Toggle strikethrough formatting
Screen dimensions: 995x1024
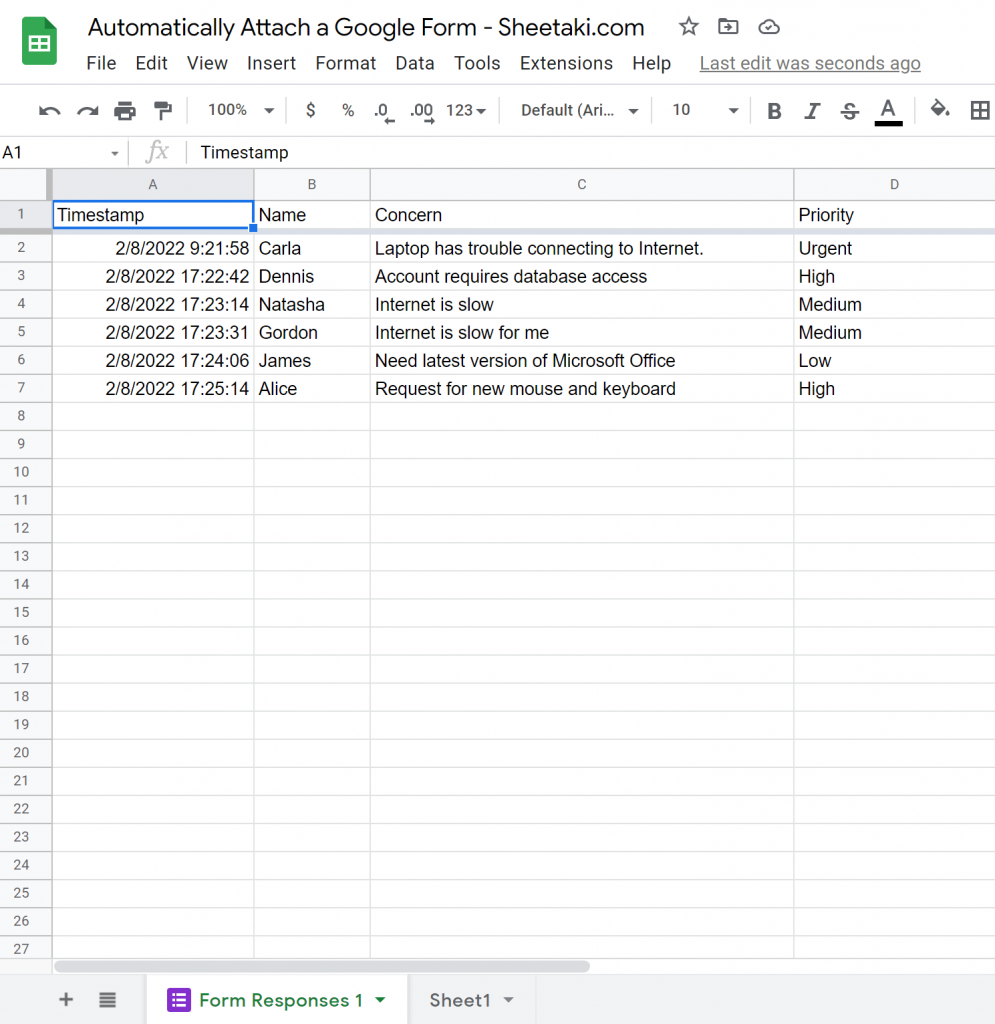tap(848, 110)
